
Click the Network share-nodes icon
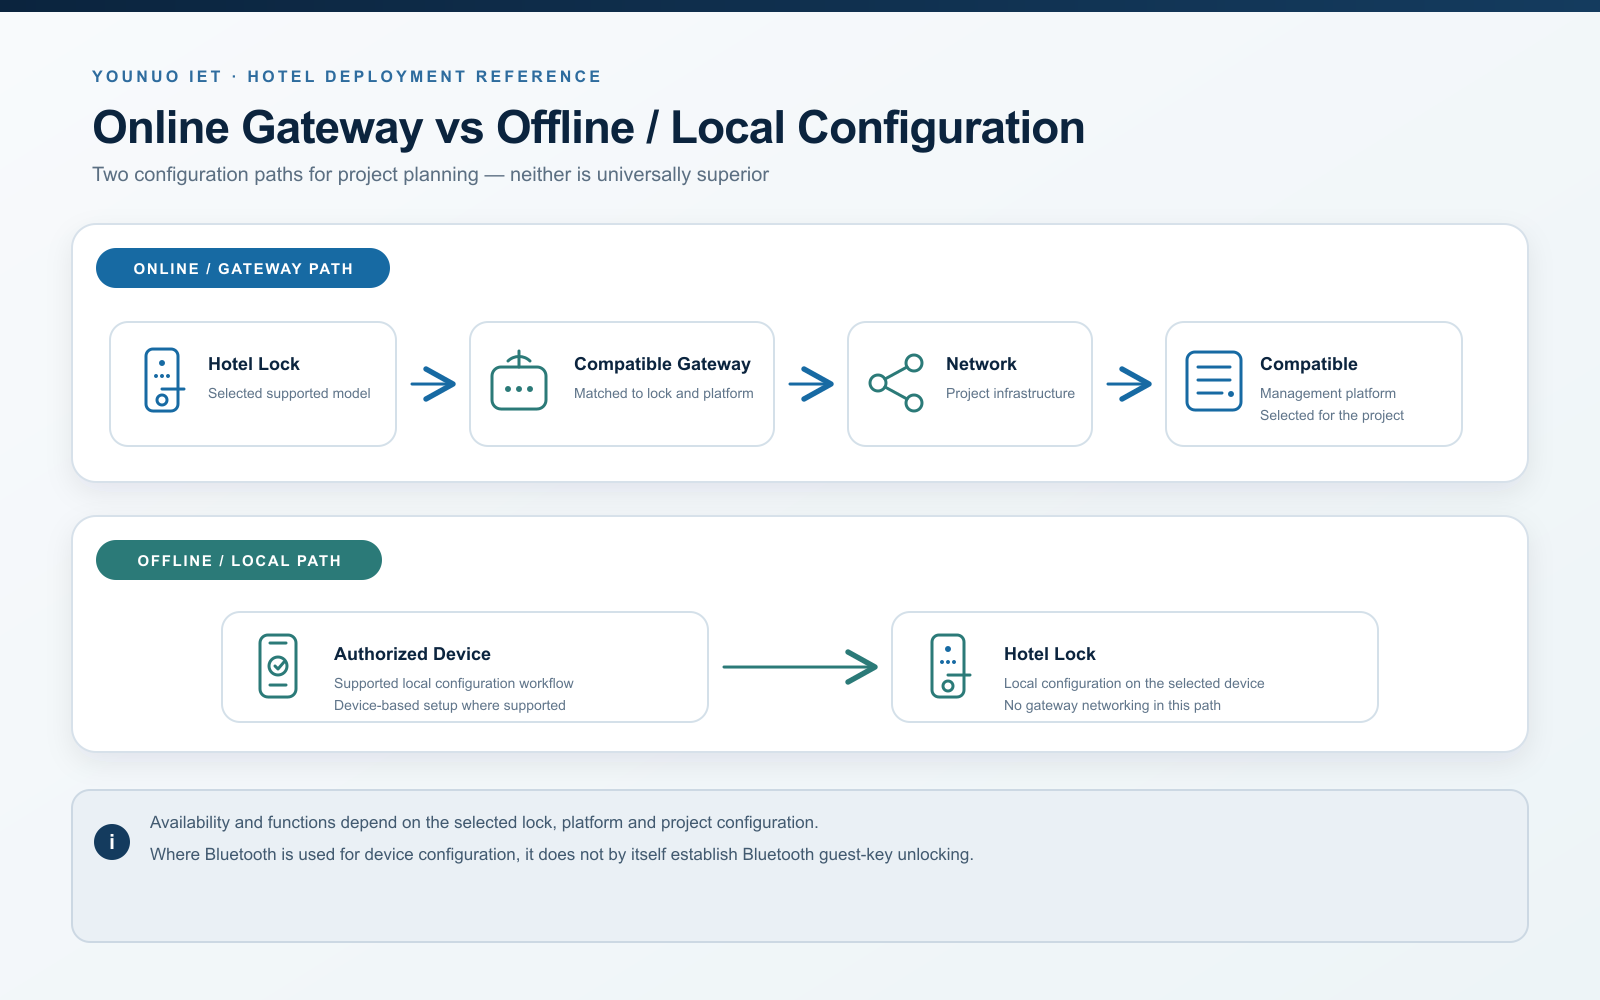pos(896,382)
